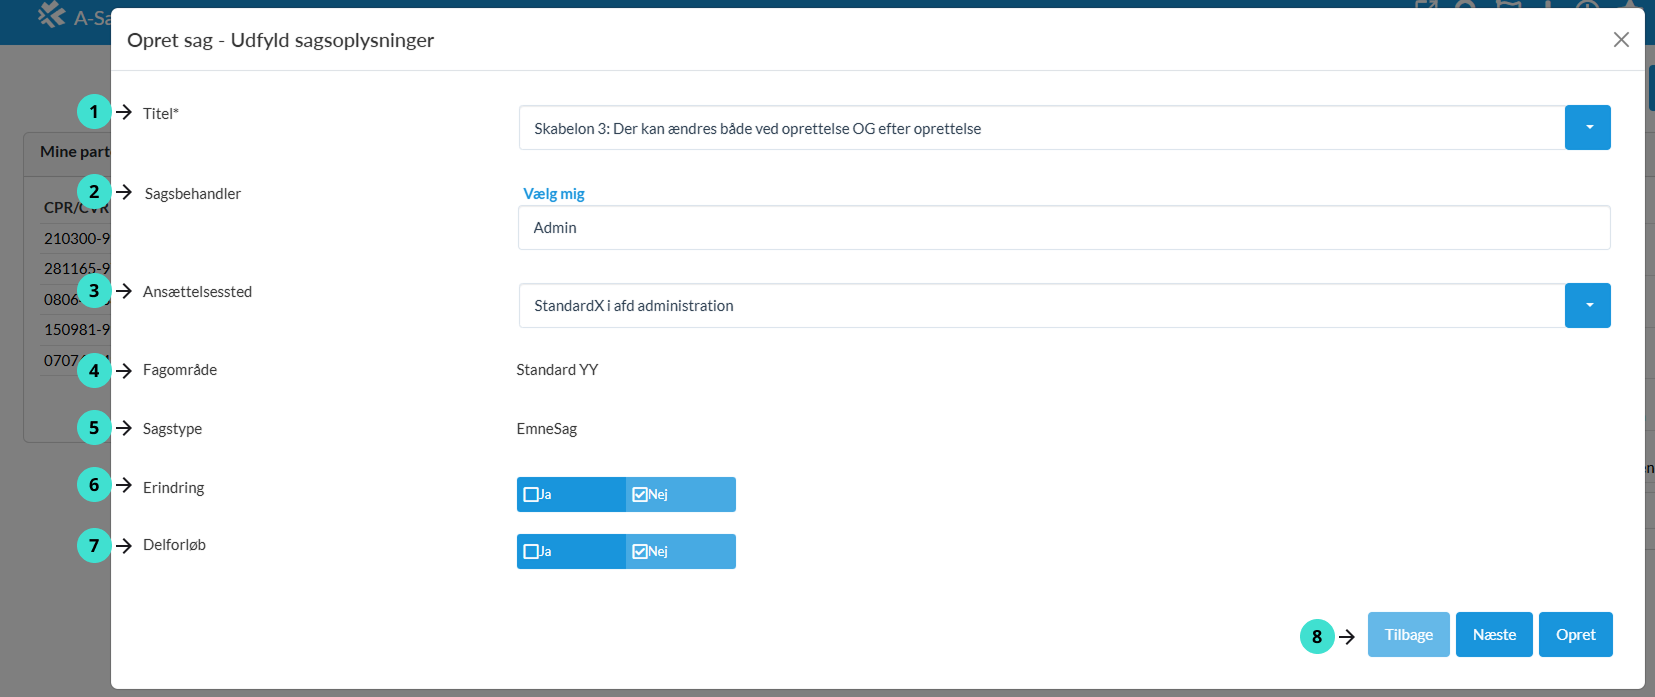Screen dimensions: 1655x697
Task: Click the number 2 badge beside Sagsbehandler
Action: tap(94, 192)
